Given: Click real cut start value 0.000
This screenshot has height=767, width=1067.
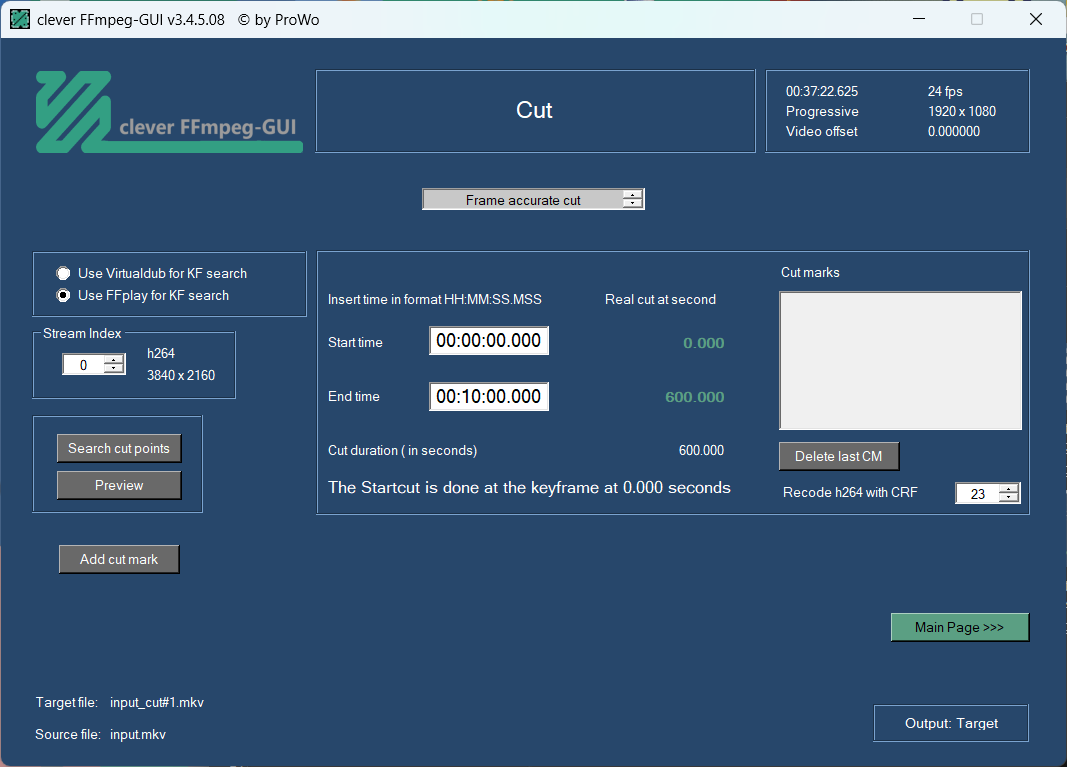Looking at the screenshot, I should tap(704, 343).
